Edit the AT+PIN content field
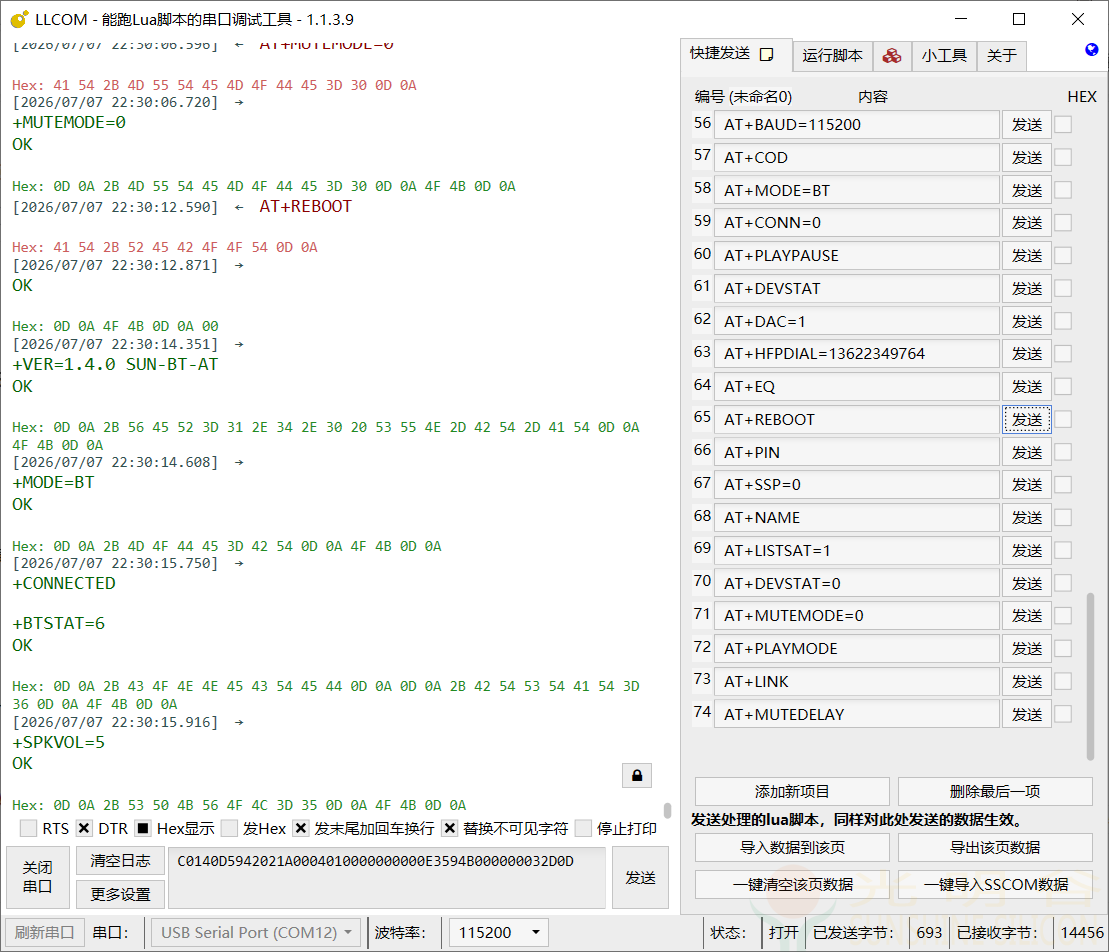Viewport: 1109px width, 952px height. coord(857,452)
